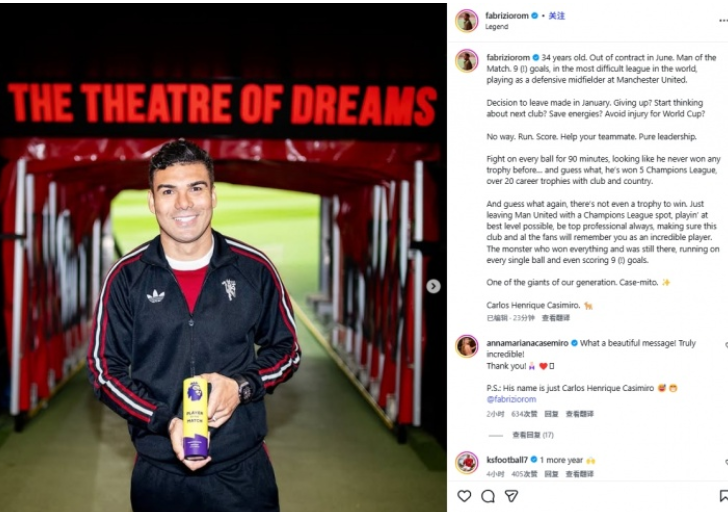Open annamarianacasemiro commenter avatar
The width and height of the screenshot is (728, 512).
467,346
